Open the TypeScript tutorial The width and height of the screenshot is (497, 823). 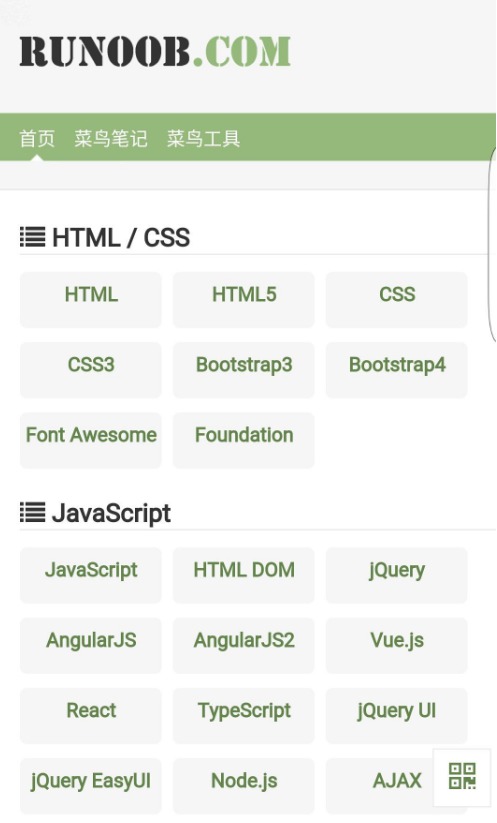[244, 716]
